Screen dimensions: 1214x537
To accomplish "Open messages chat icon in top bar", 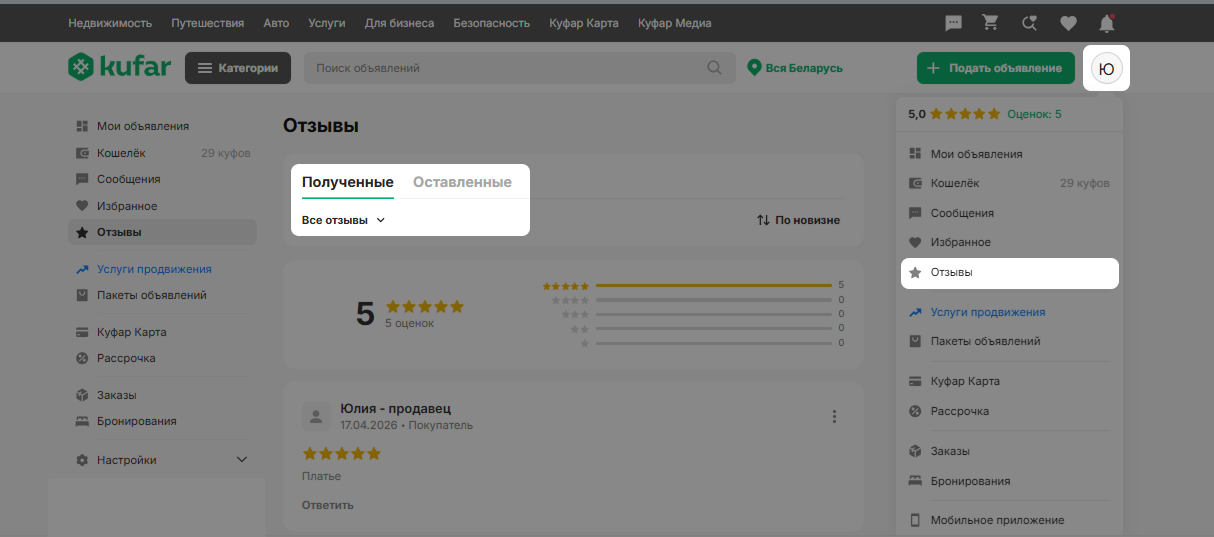I will [954, 22].
